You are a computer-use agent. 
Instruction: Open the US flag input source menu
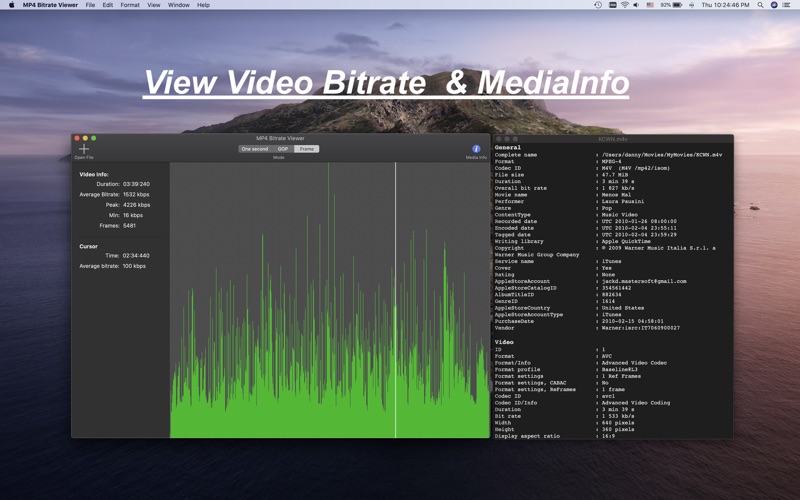click(650, 5)
